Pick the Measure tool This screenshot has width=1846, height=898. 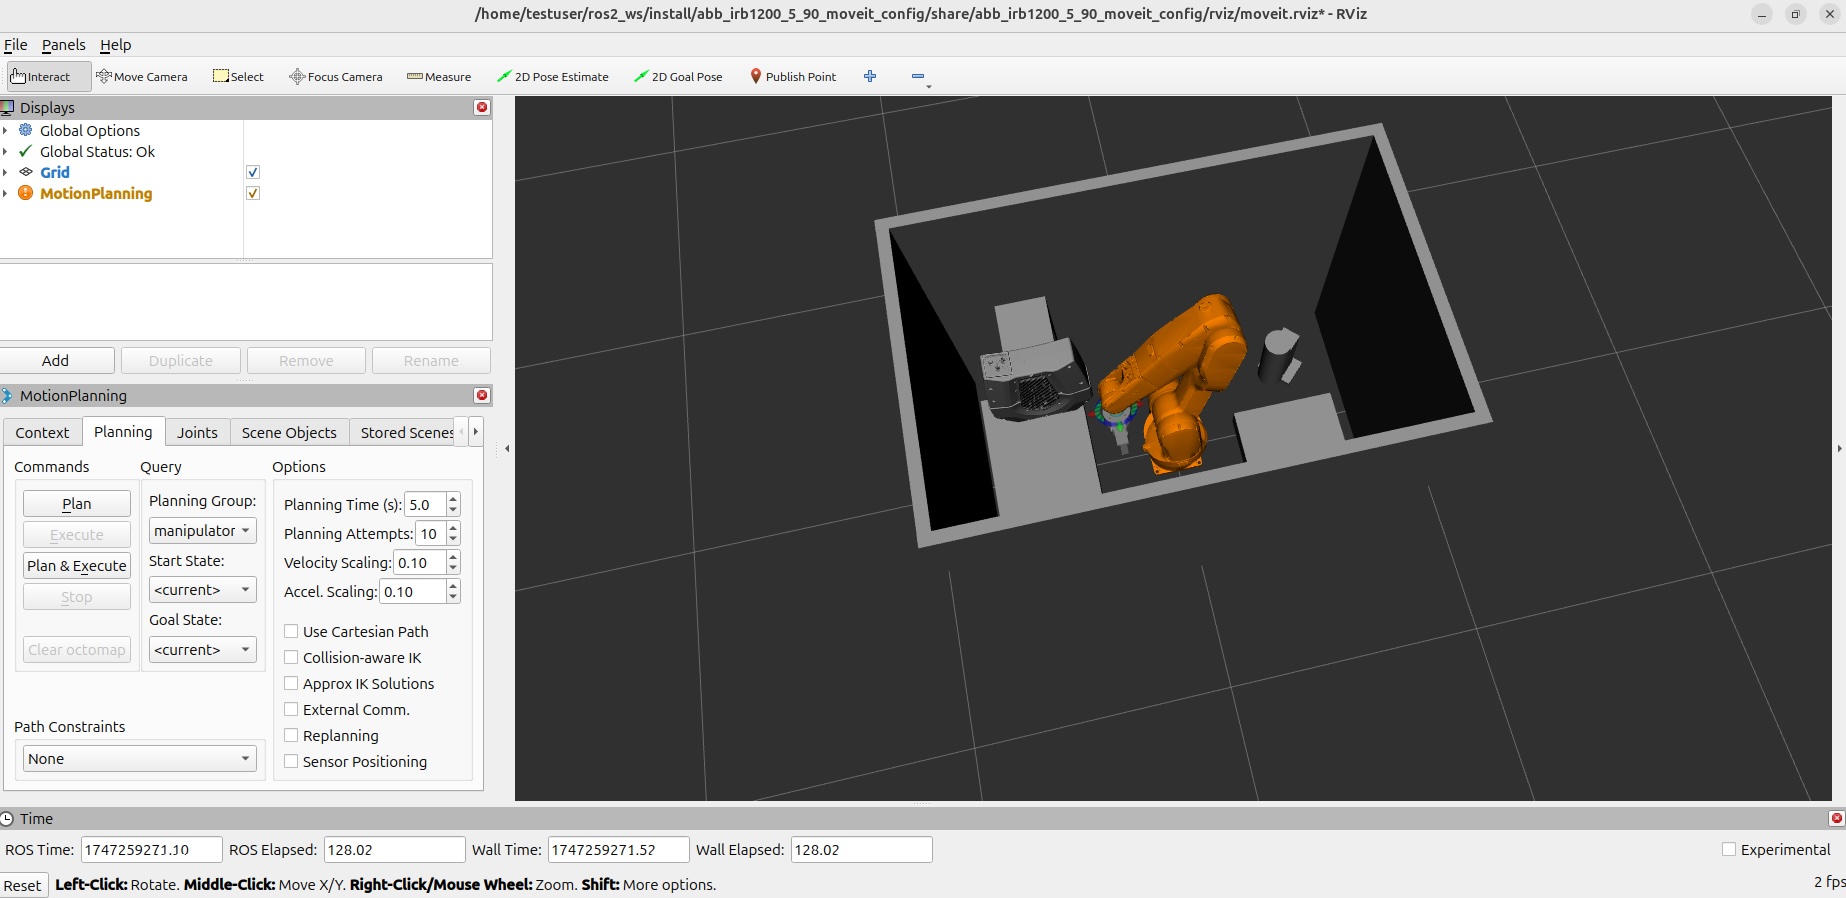(x=439, y=77)
